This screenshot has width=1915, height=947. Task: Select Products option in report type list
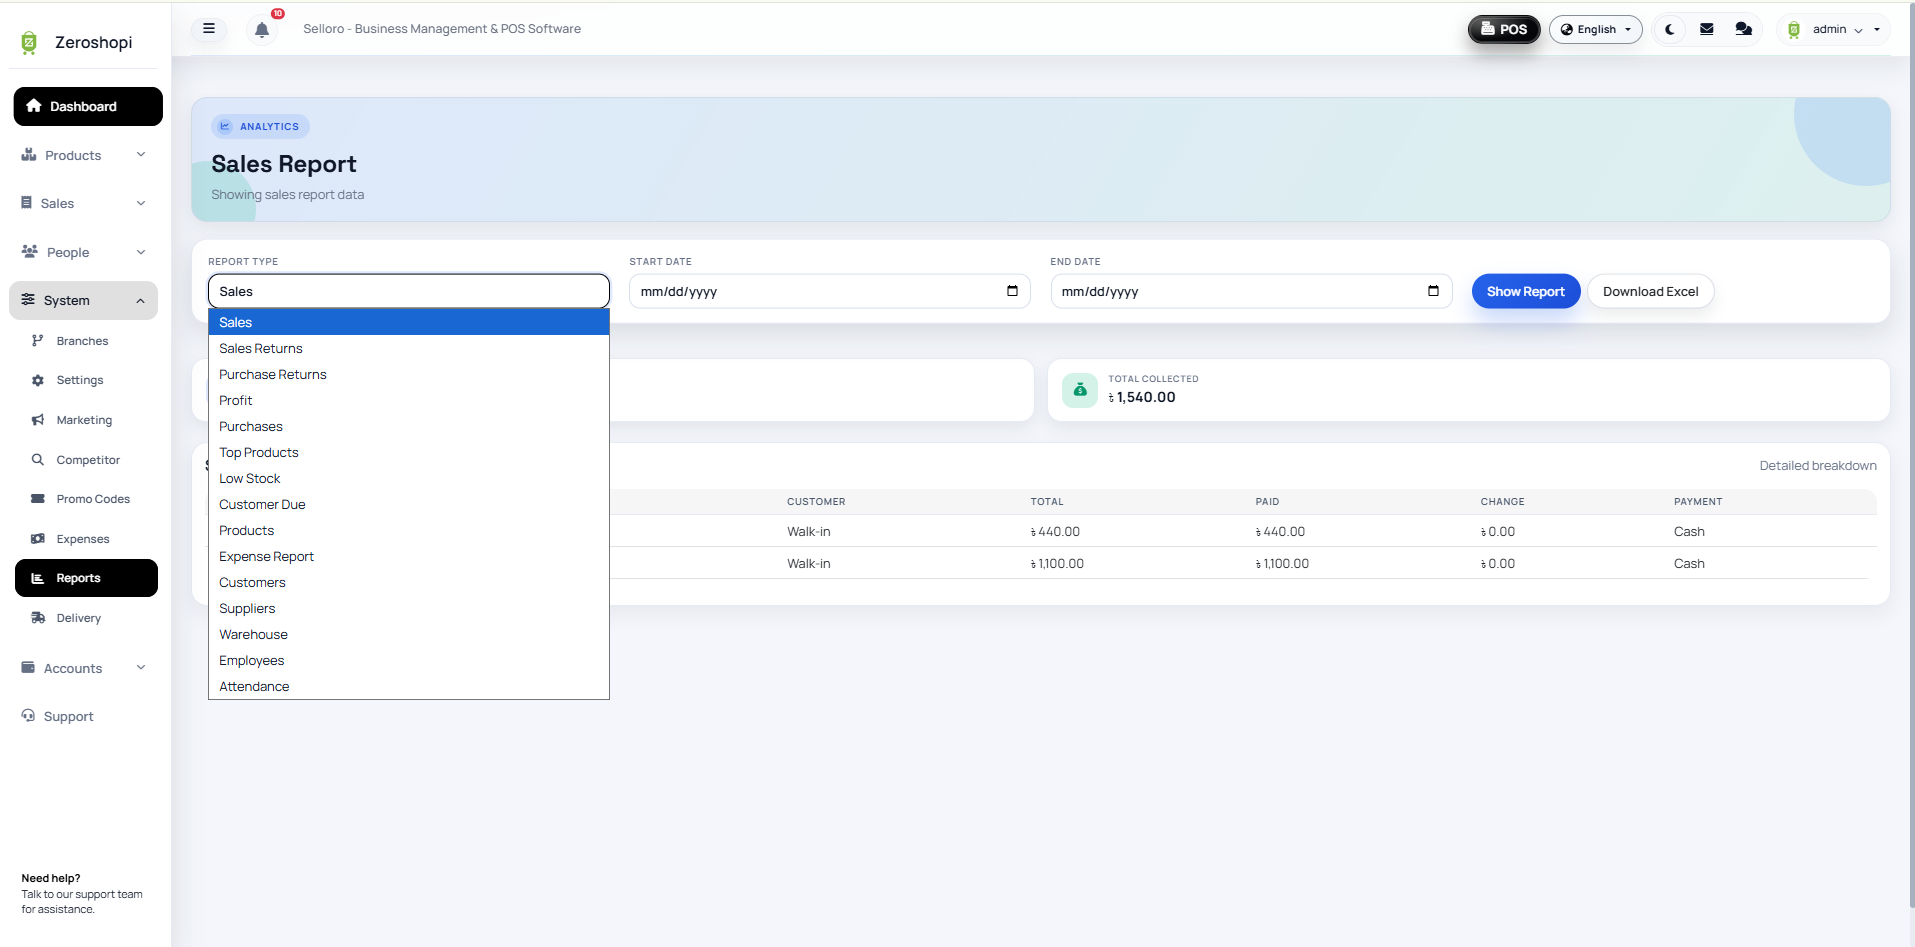coord(409,530)
